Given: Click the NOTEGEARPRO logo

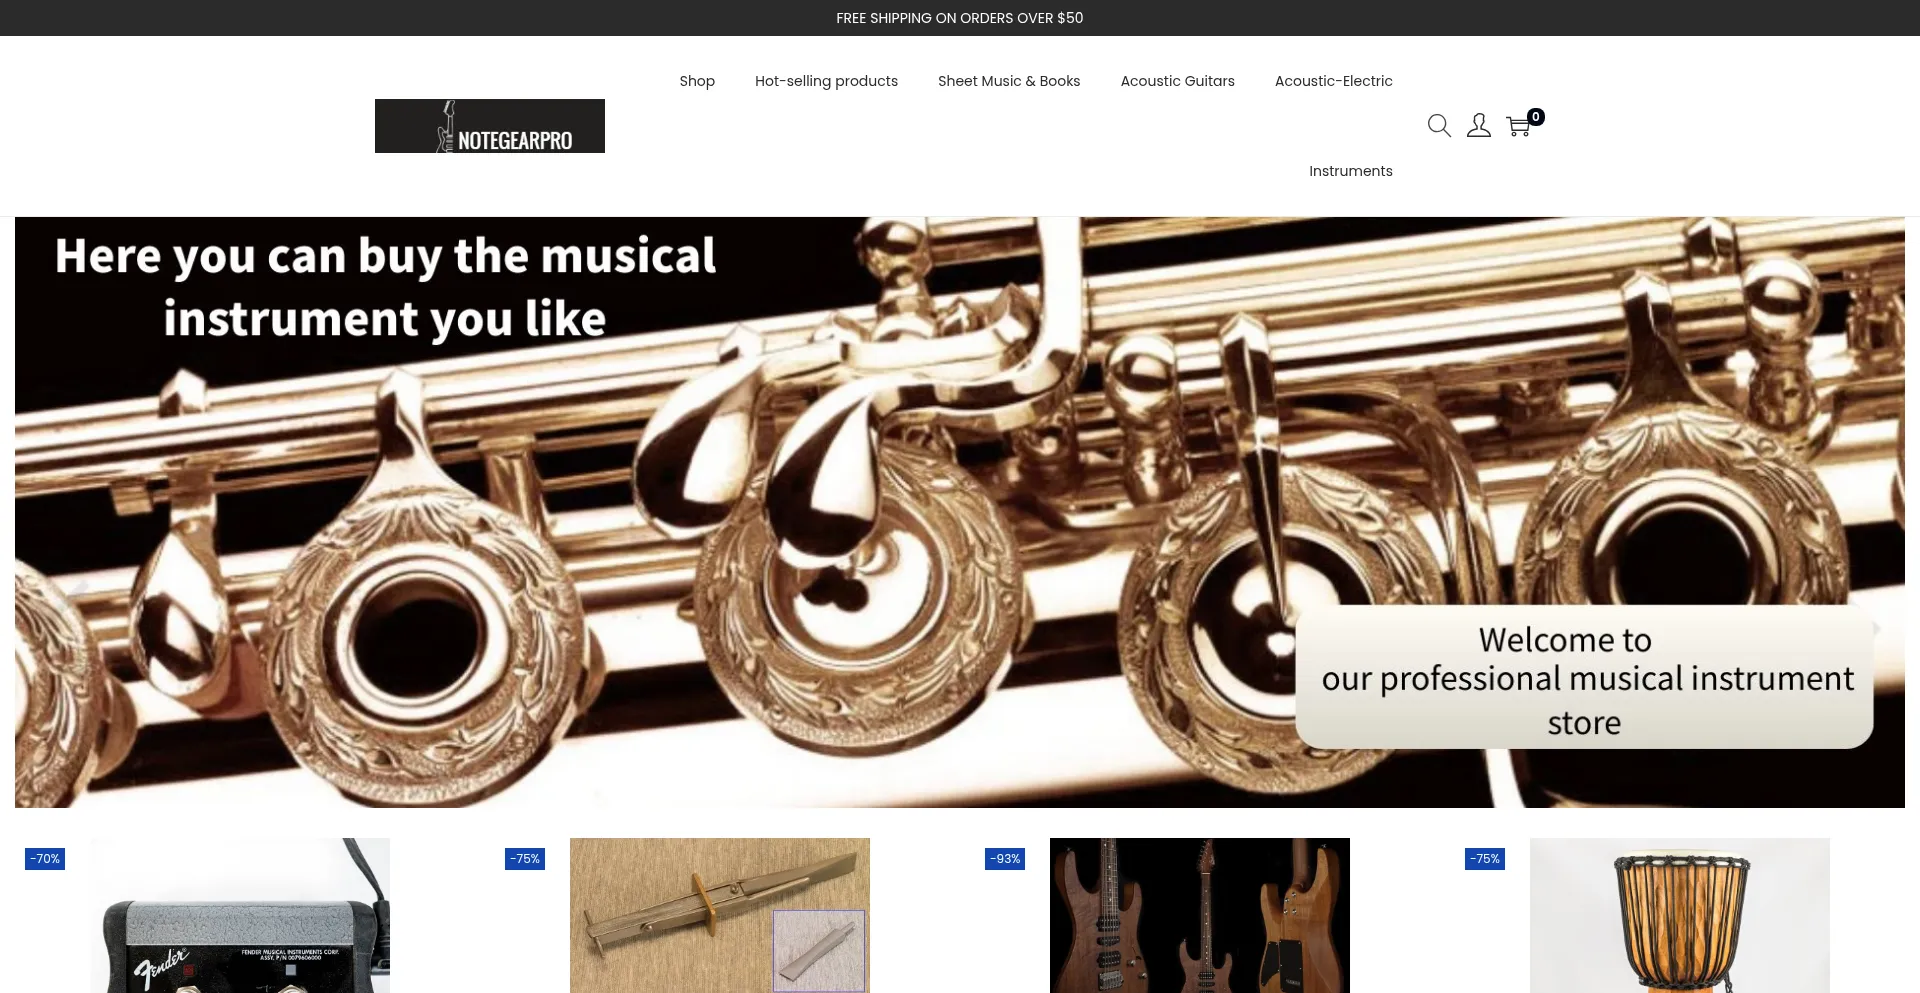Looking at the screenshot, I should point(490,126).
